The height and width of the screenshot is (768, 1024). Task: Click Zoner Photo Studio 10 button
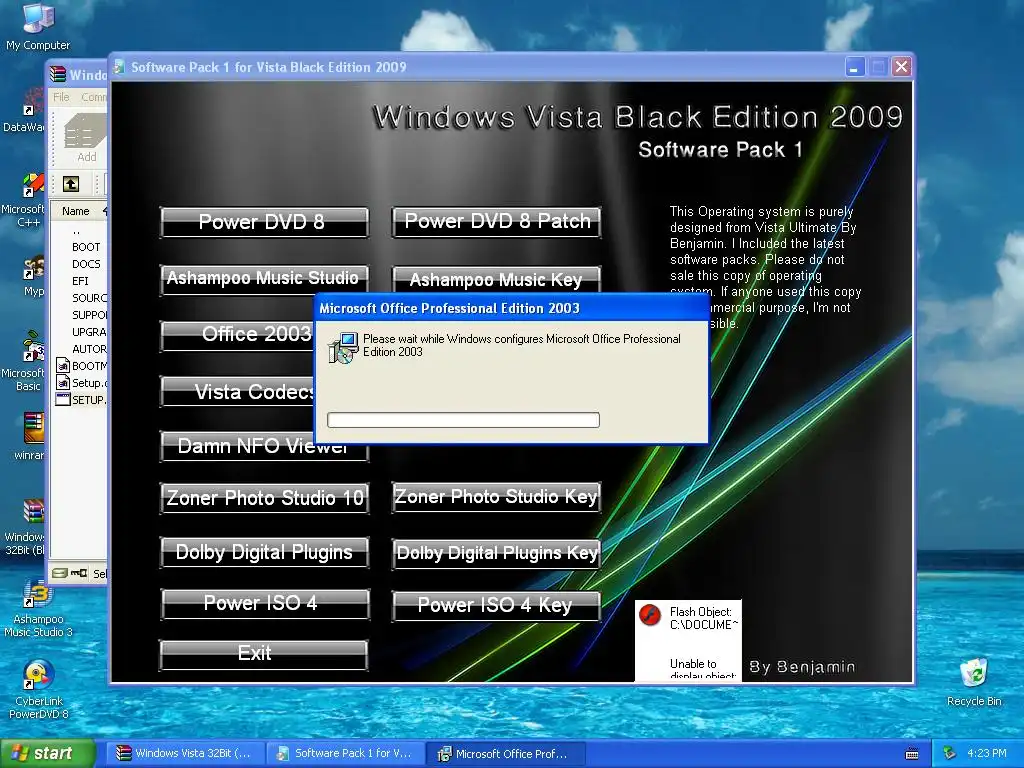264,498
